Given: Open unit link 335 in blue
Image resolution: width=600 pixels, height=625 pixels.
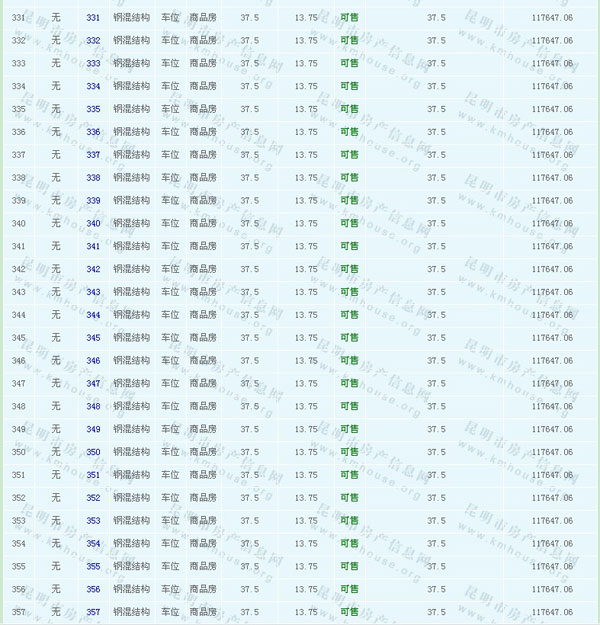Looking at the screenshot, I should coord(93,109).
